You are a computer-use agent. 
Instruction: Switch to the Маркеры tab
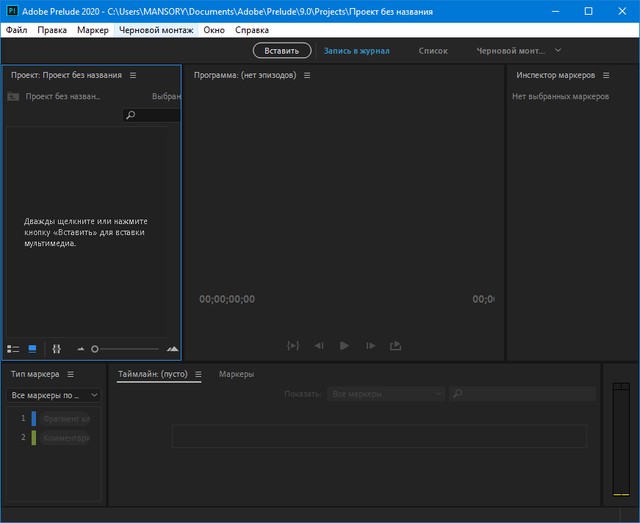pos(236,374)
